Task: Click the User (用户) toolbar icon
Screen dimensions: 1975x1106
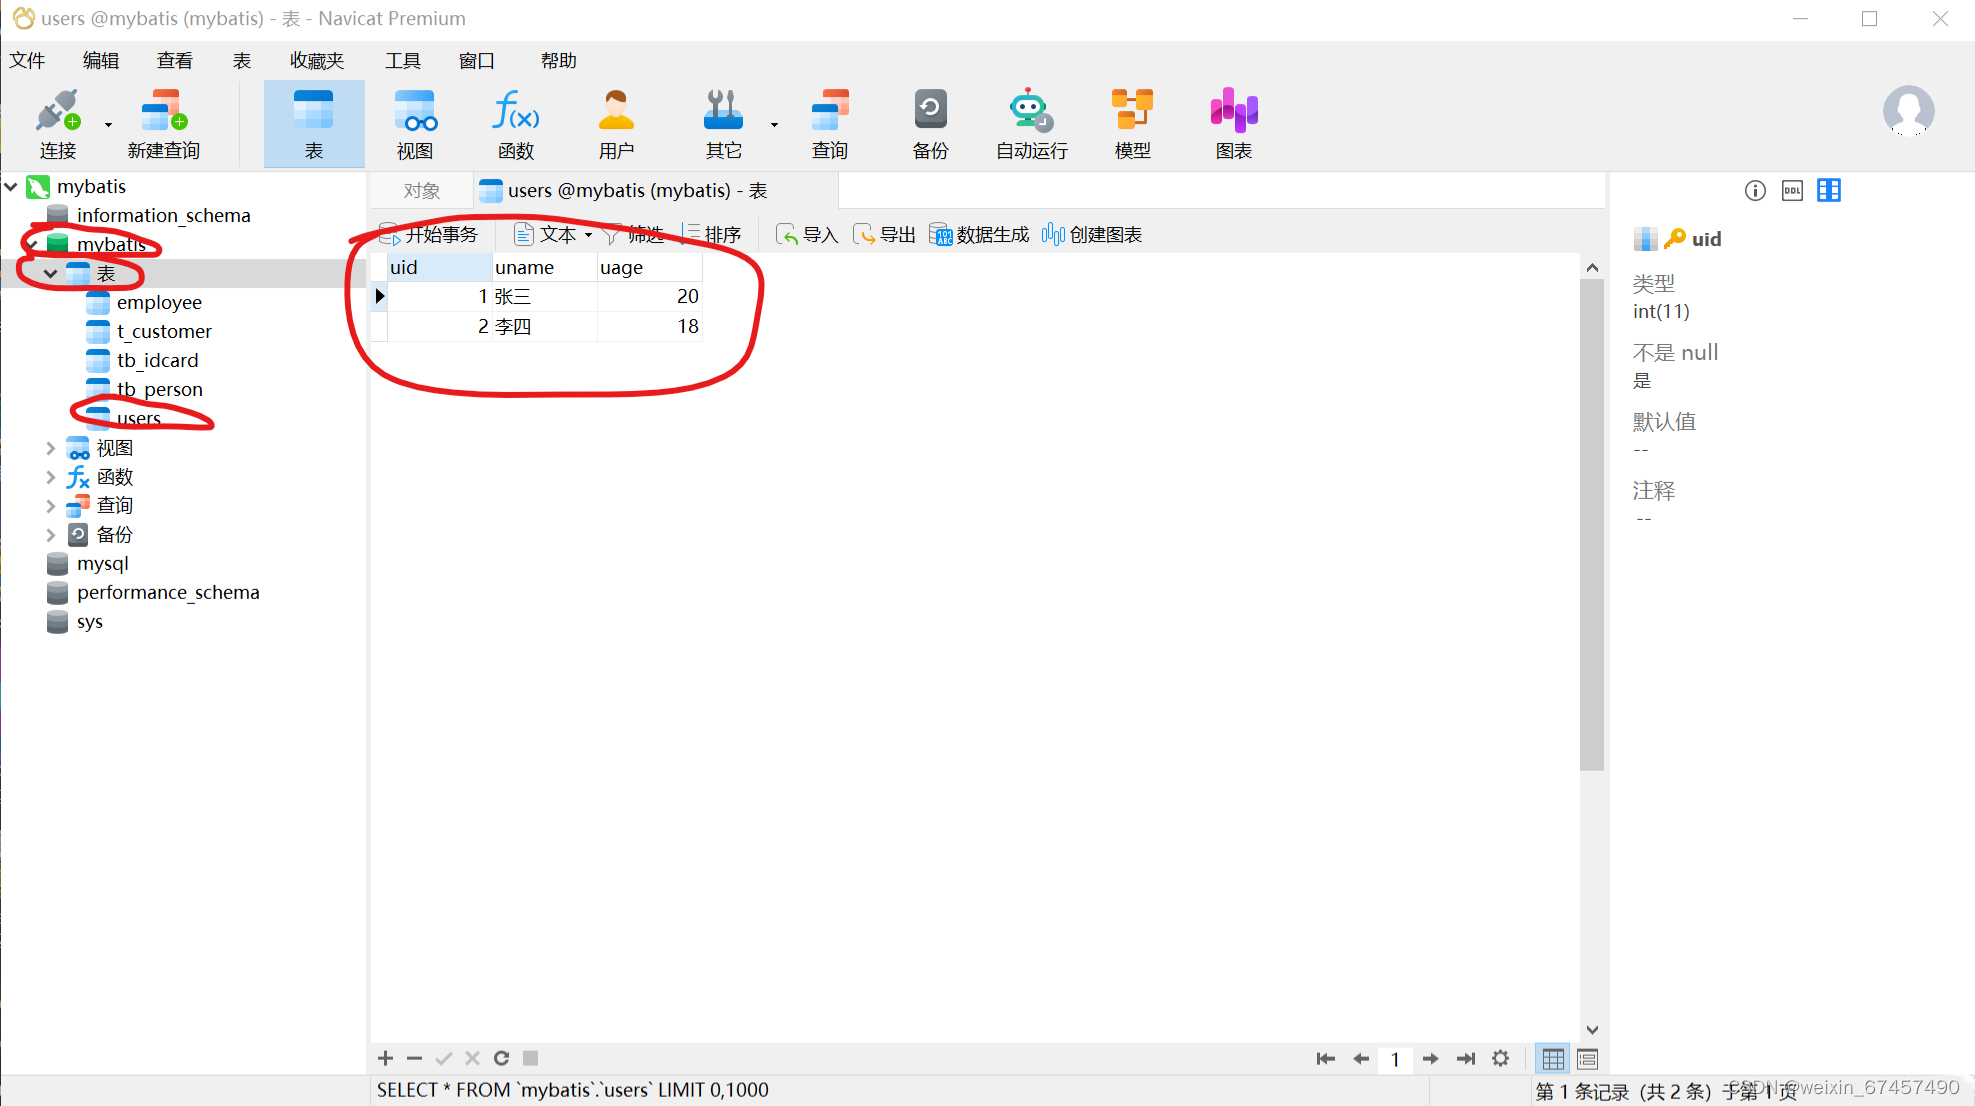Action: coord(616,124)
